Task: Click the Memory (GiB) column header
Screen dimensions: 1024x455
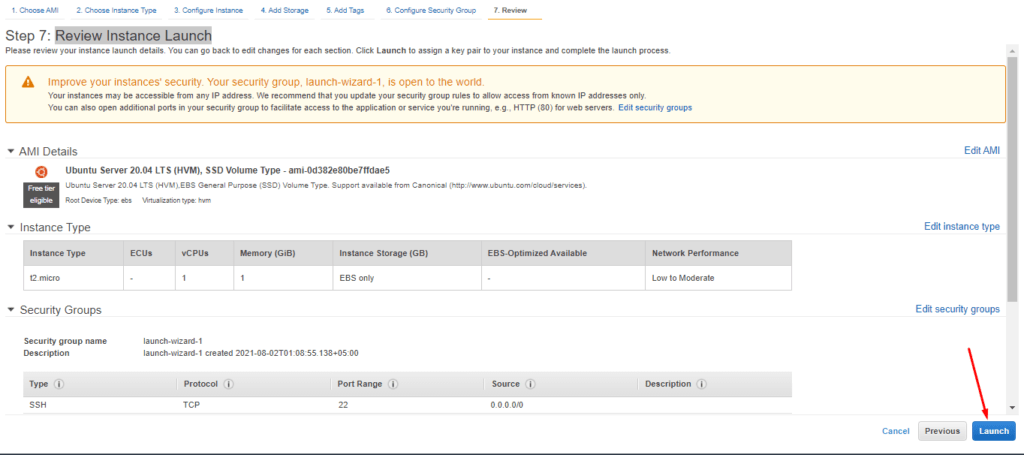Action: point(283,253)
